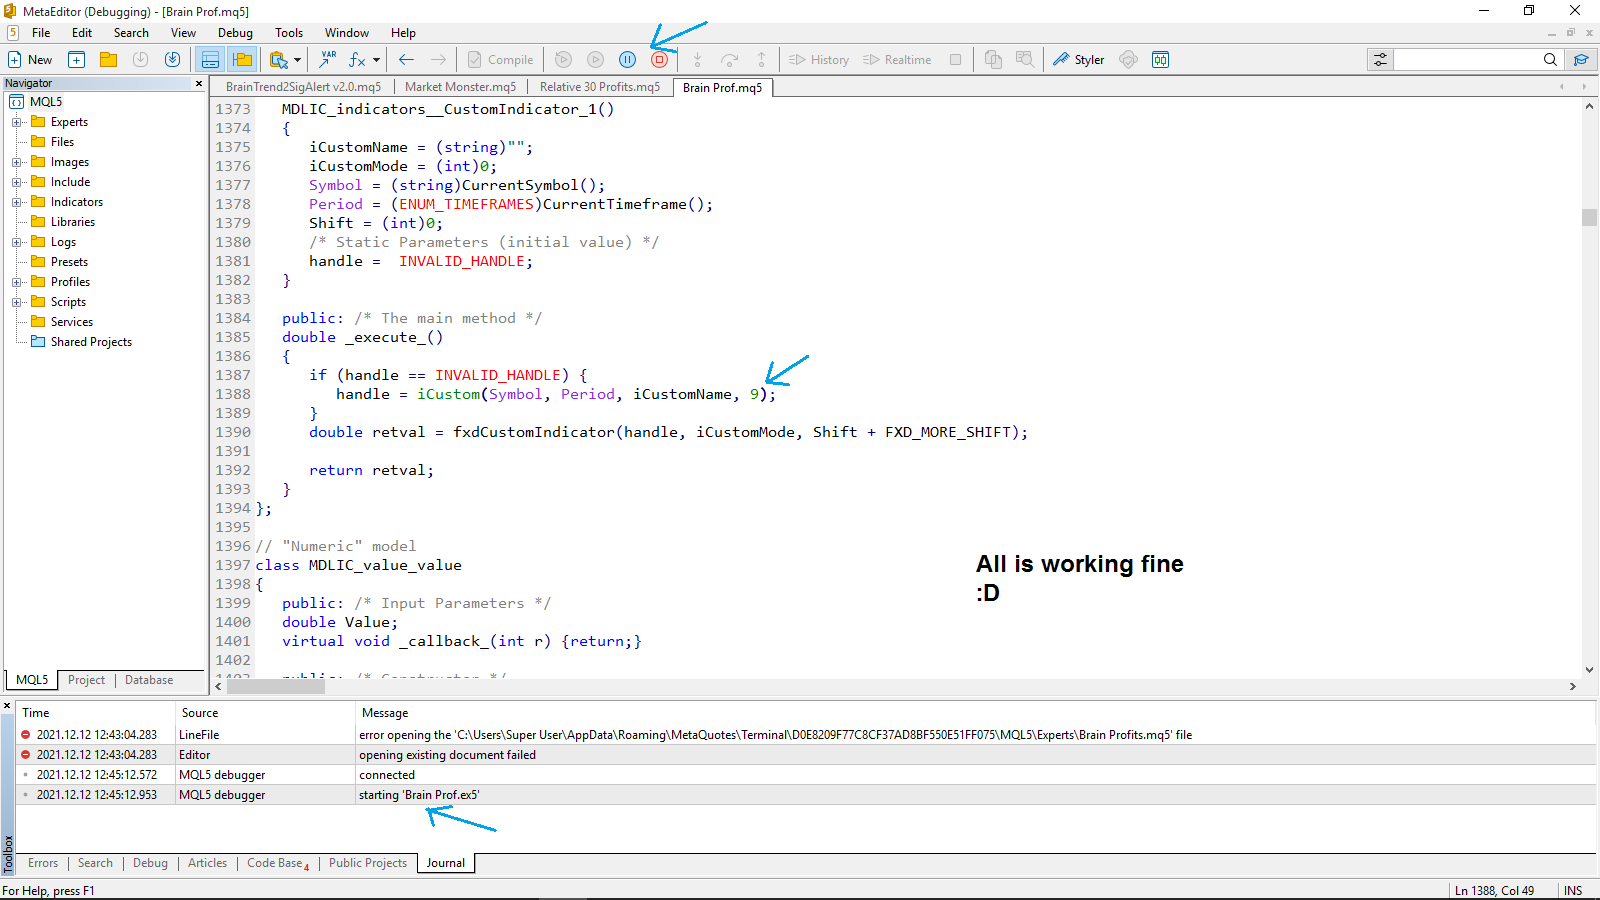Focus the toolbar search input field
1600x900 pixels.
tap(1466, 59)
